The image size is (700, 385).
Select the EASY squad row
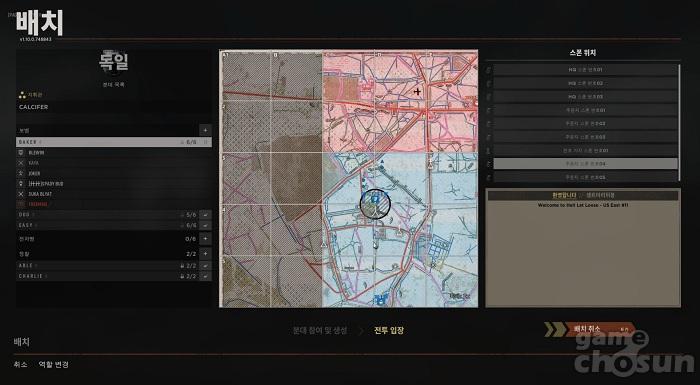click(108, 226)
